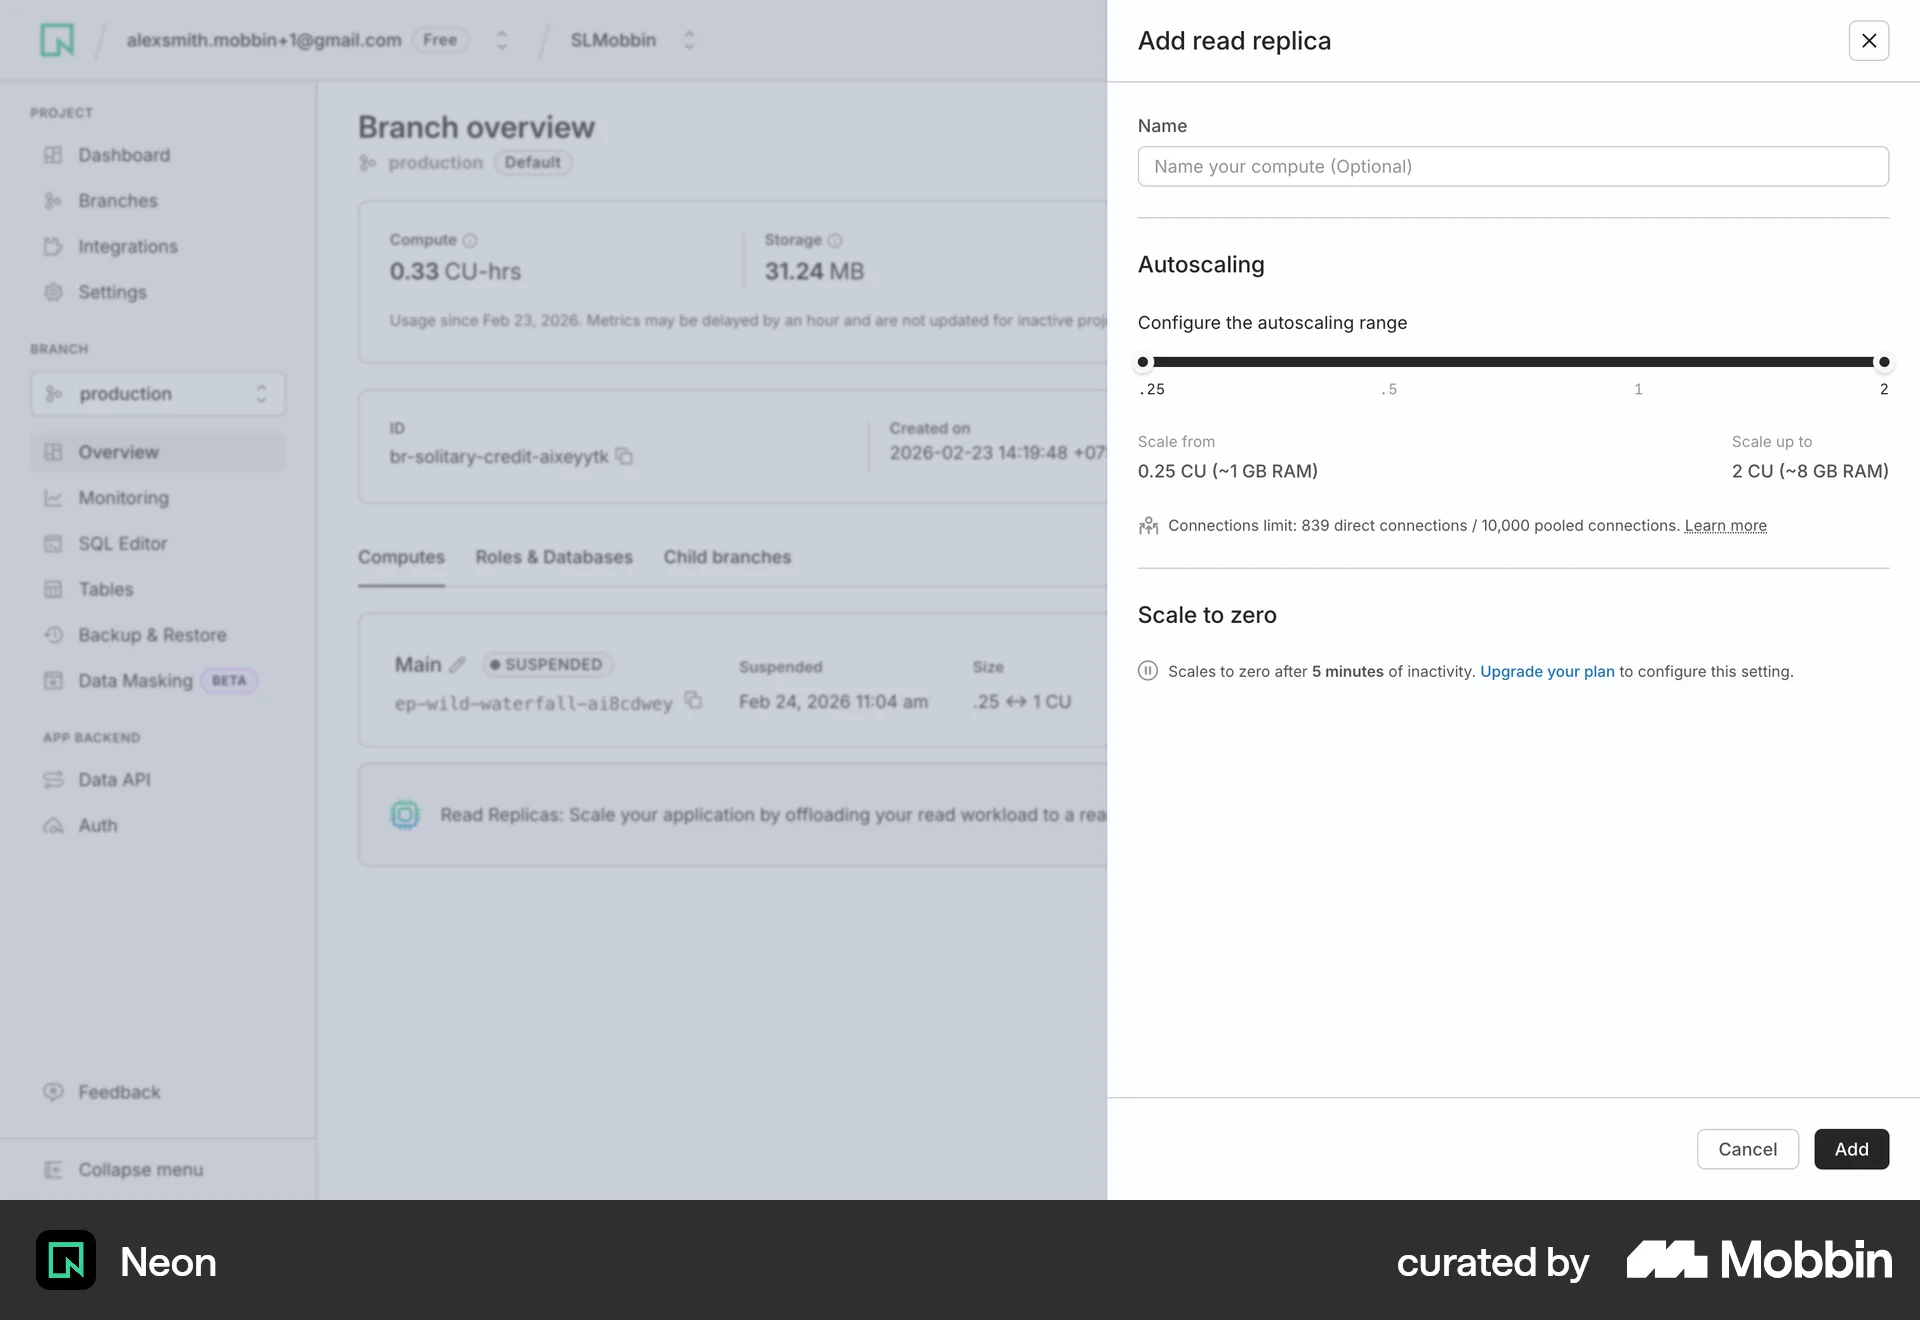This screenshot has height=1320, width=1920.
Task: Open the SLMobbin project switcher chevrons
Action: 689,40
